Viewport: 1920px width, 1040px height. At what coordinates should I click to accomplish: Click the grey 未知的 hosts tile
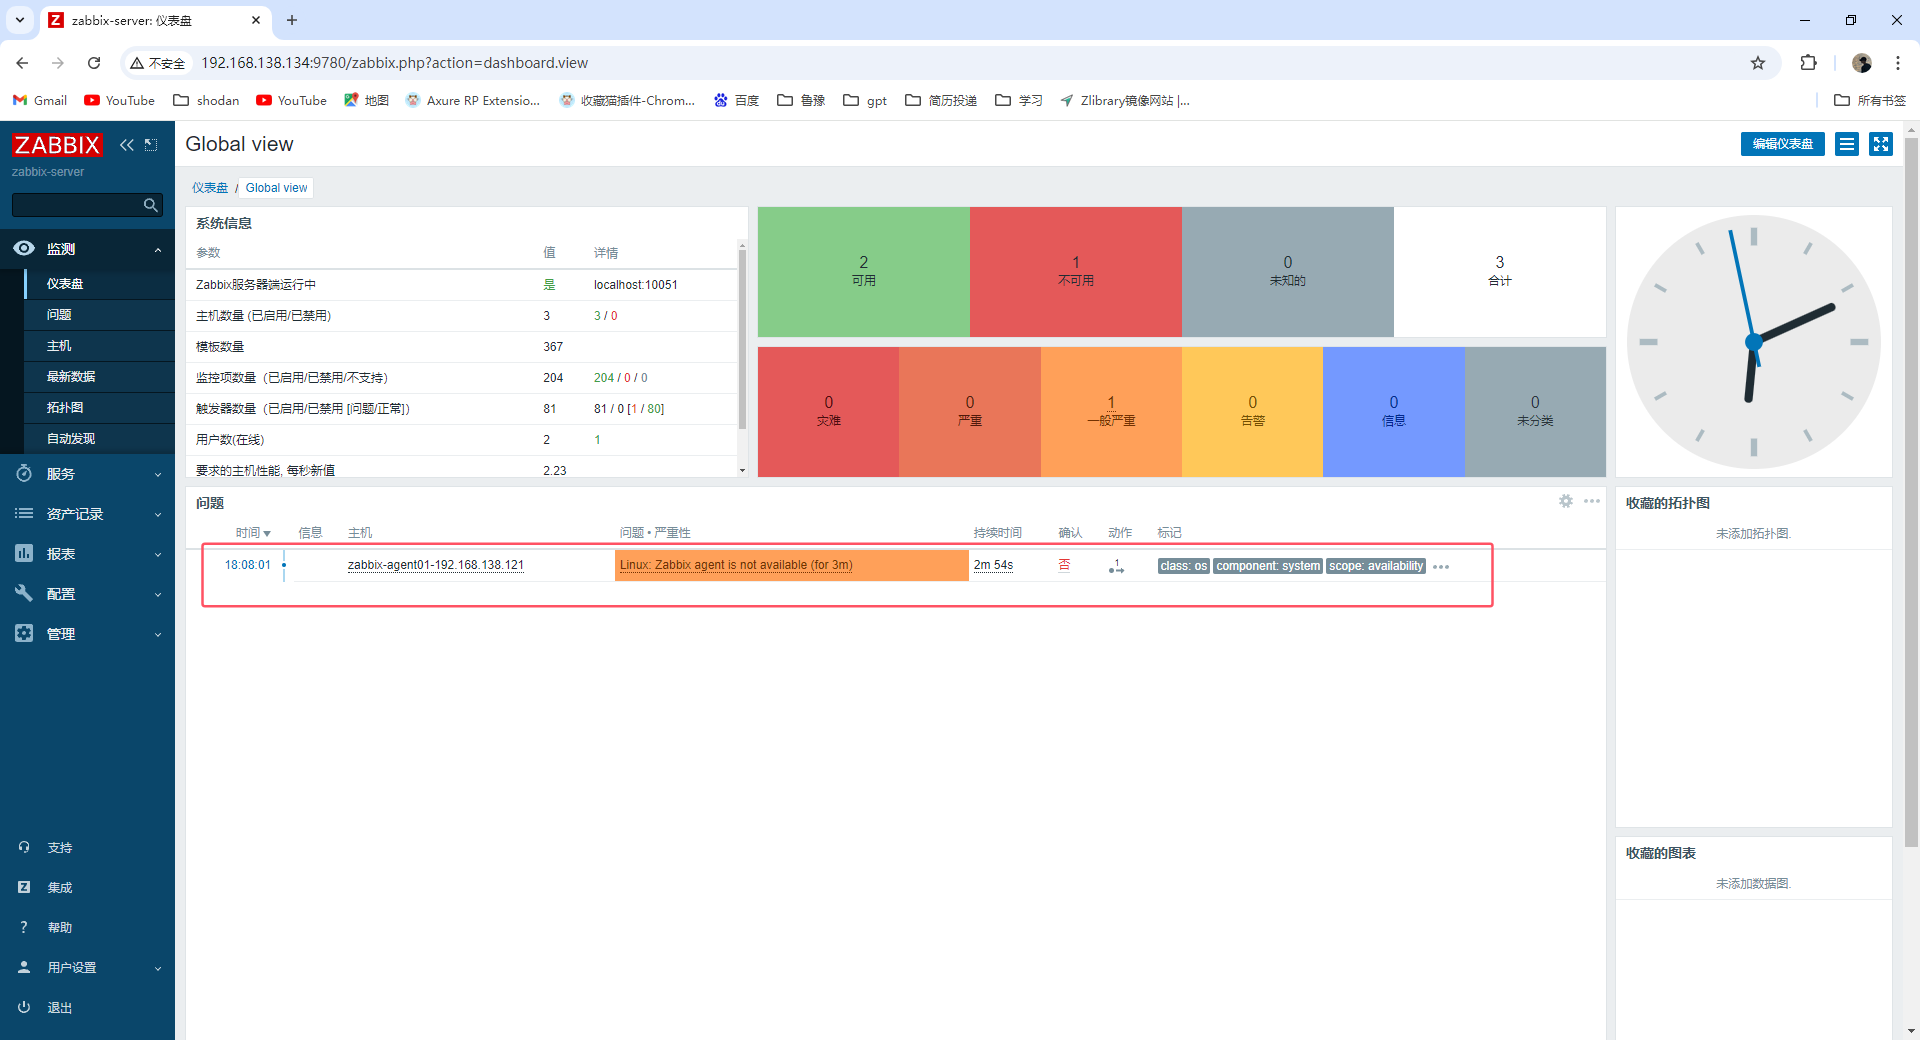tap(1288, 272)
